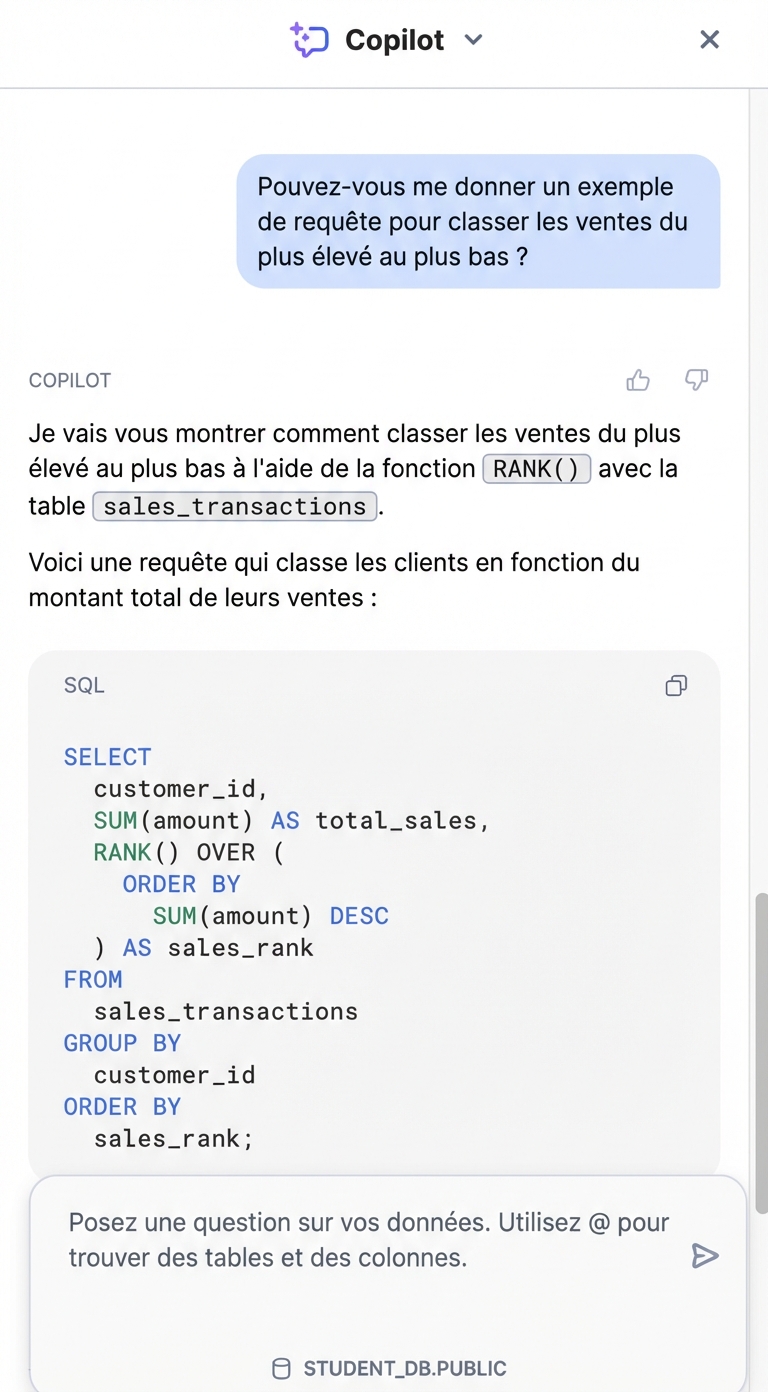Click the Copilot title text

pos(395,40)
